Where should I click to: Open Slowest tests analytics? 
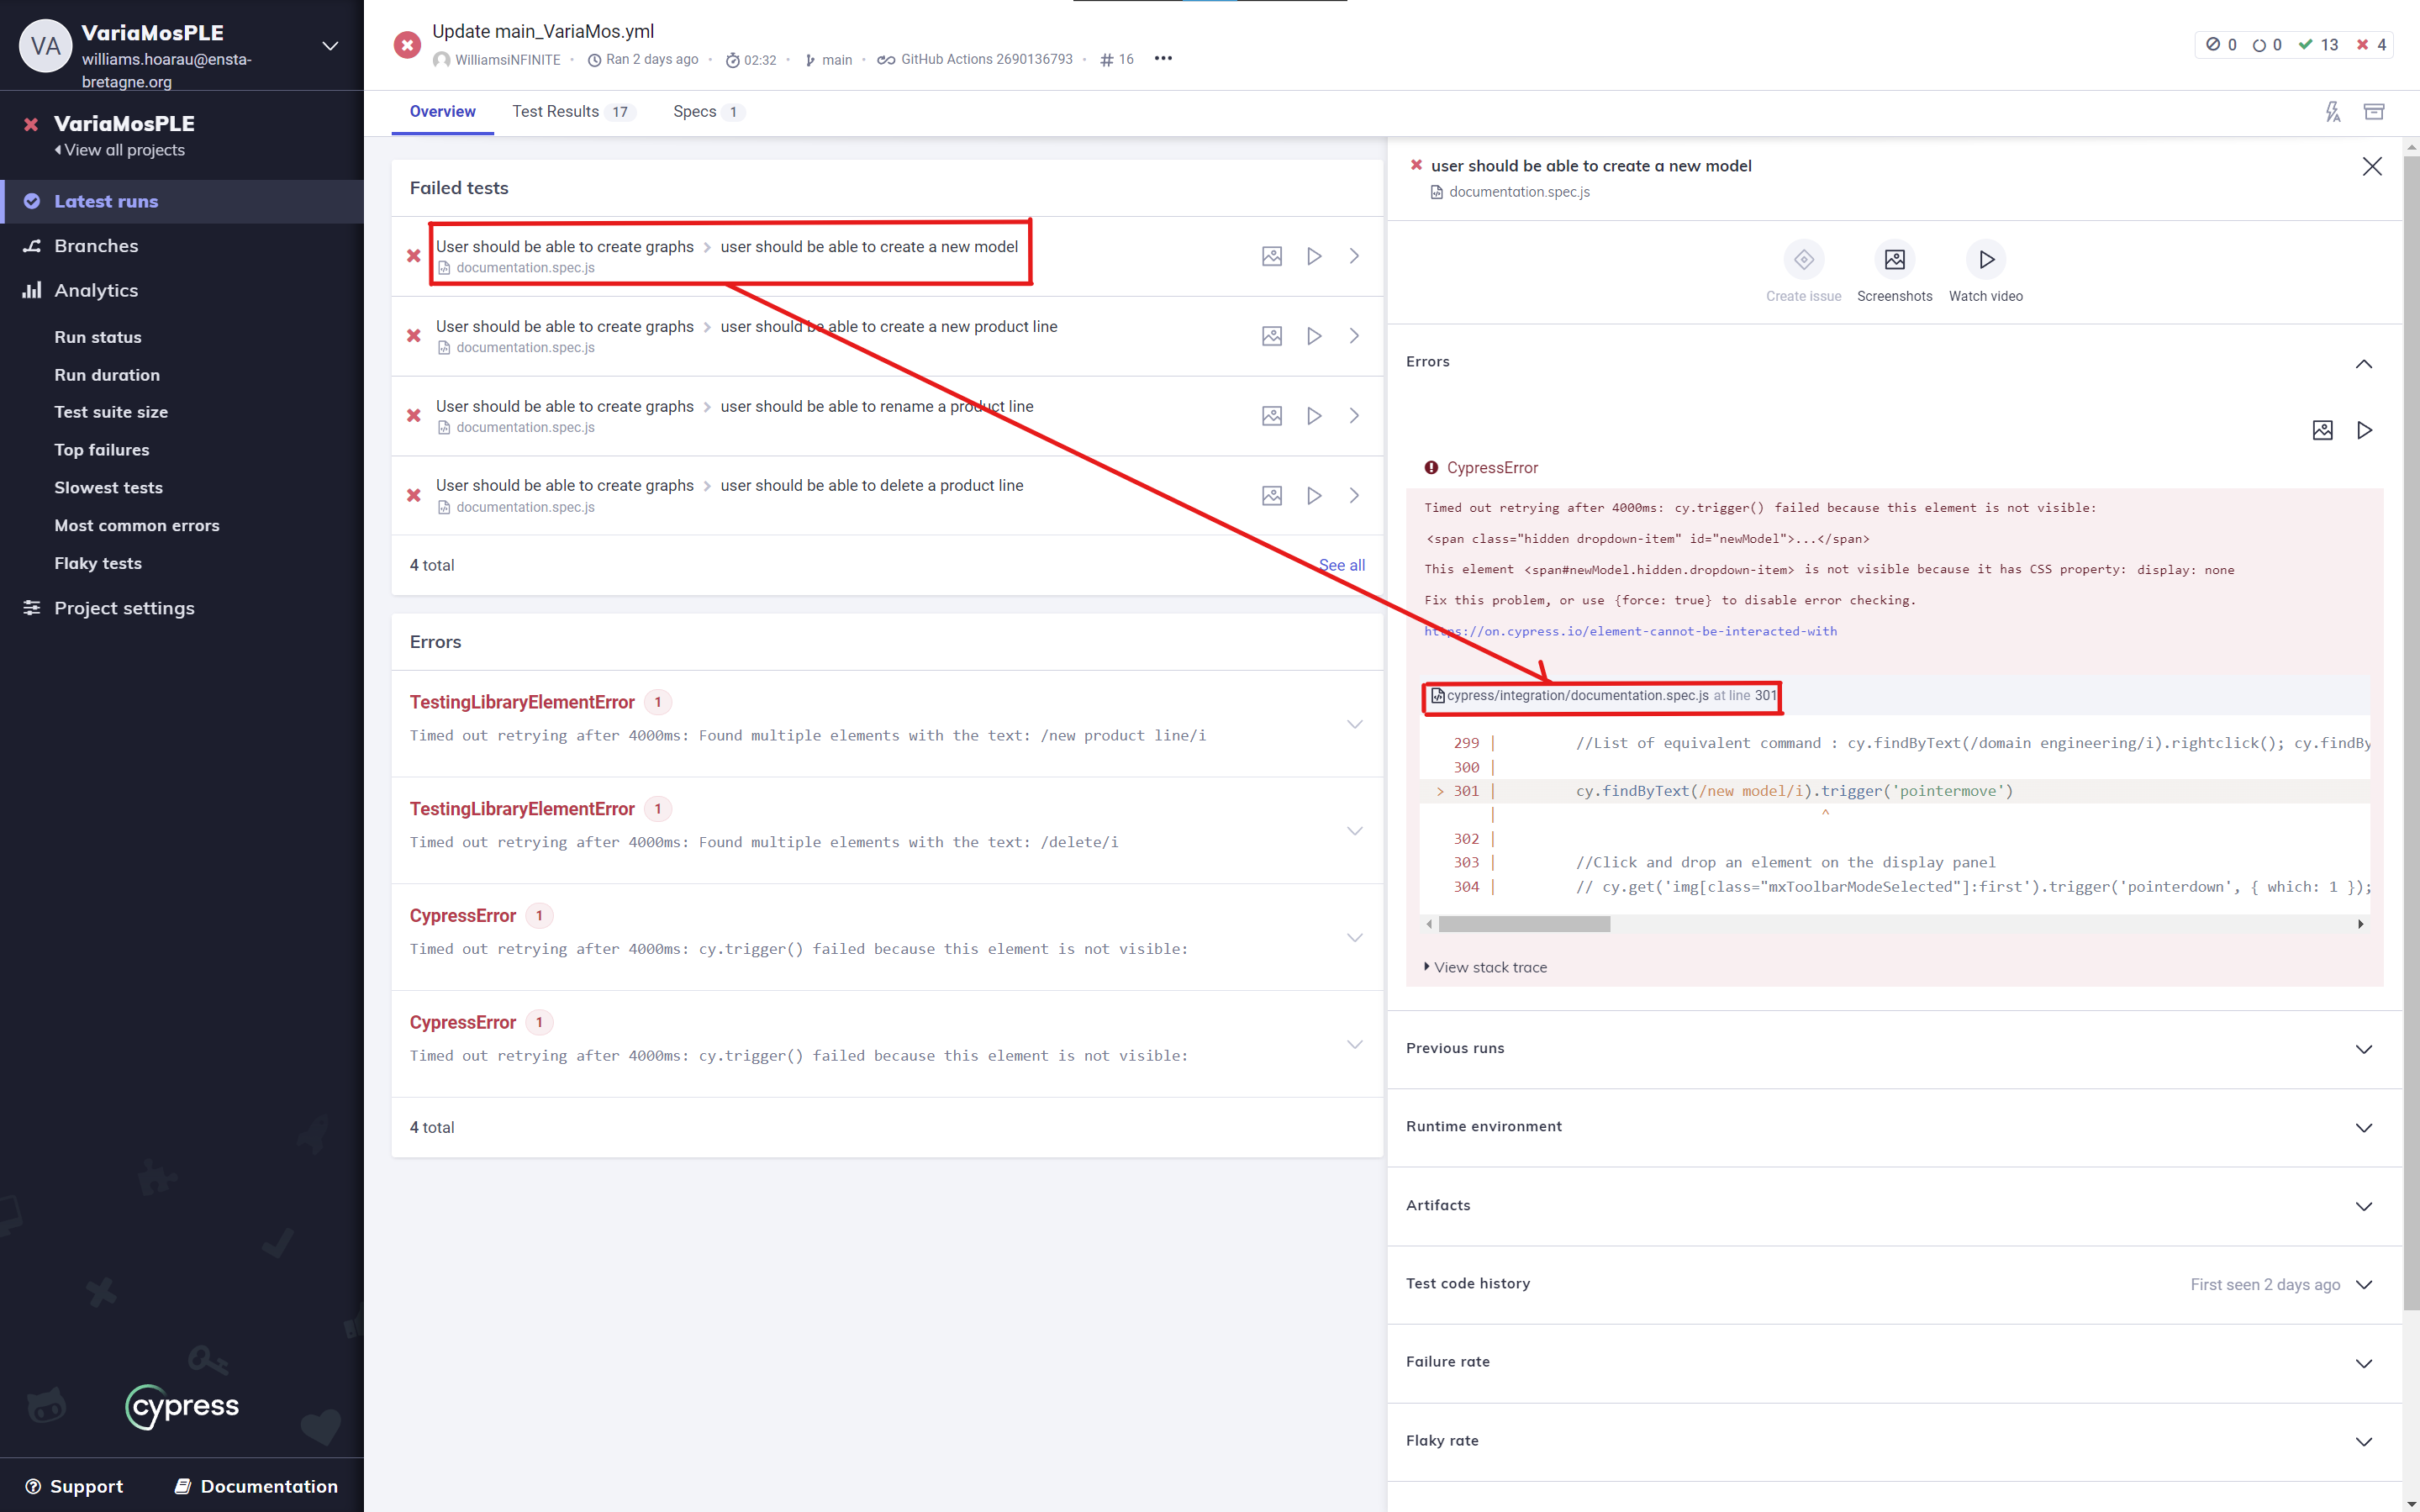coord(108,488)
